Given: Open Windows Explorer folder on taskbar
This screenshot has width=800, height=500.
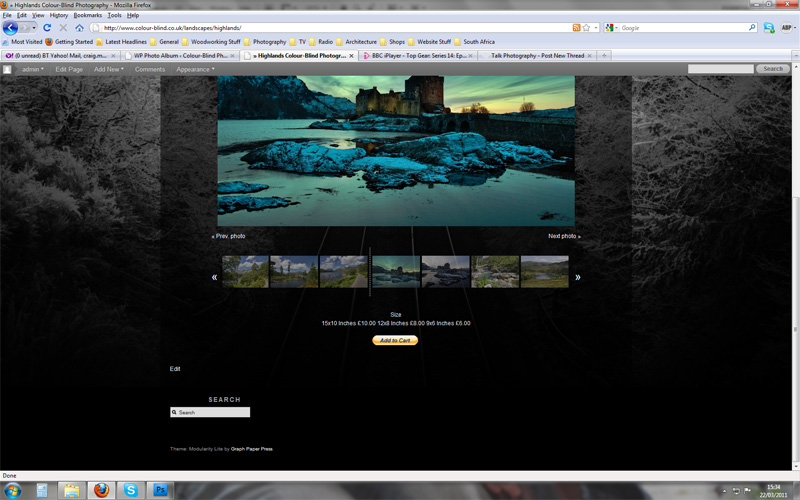Looking at the screenshot, I should [71, 491].
